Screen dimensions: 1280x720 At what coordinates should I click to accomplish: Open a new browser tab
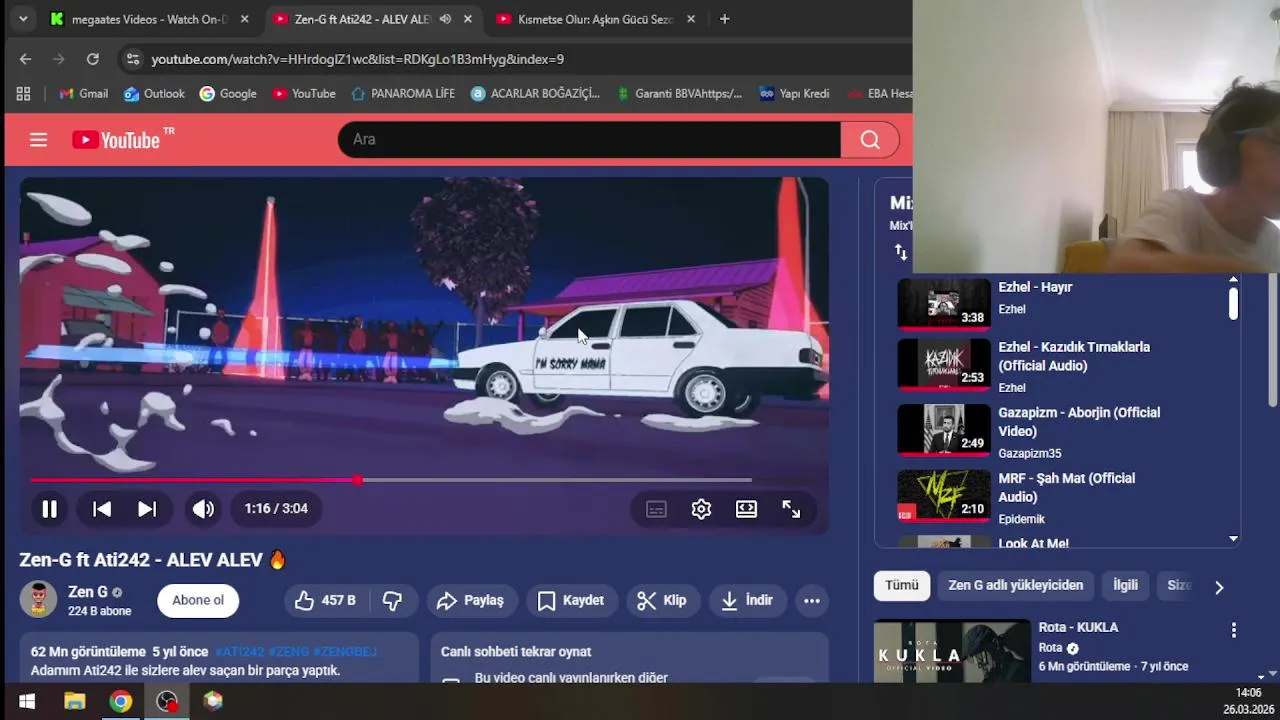click(724, 19)
